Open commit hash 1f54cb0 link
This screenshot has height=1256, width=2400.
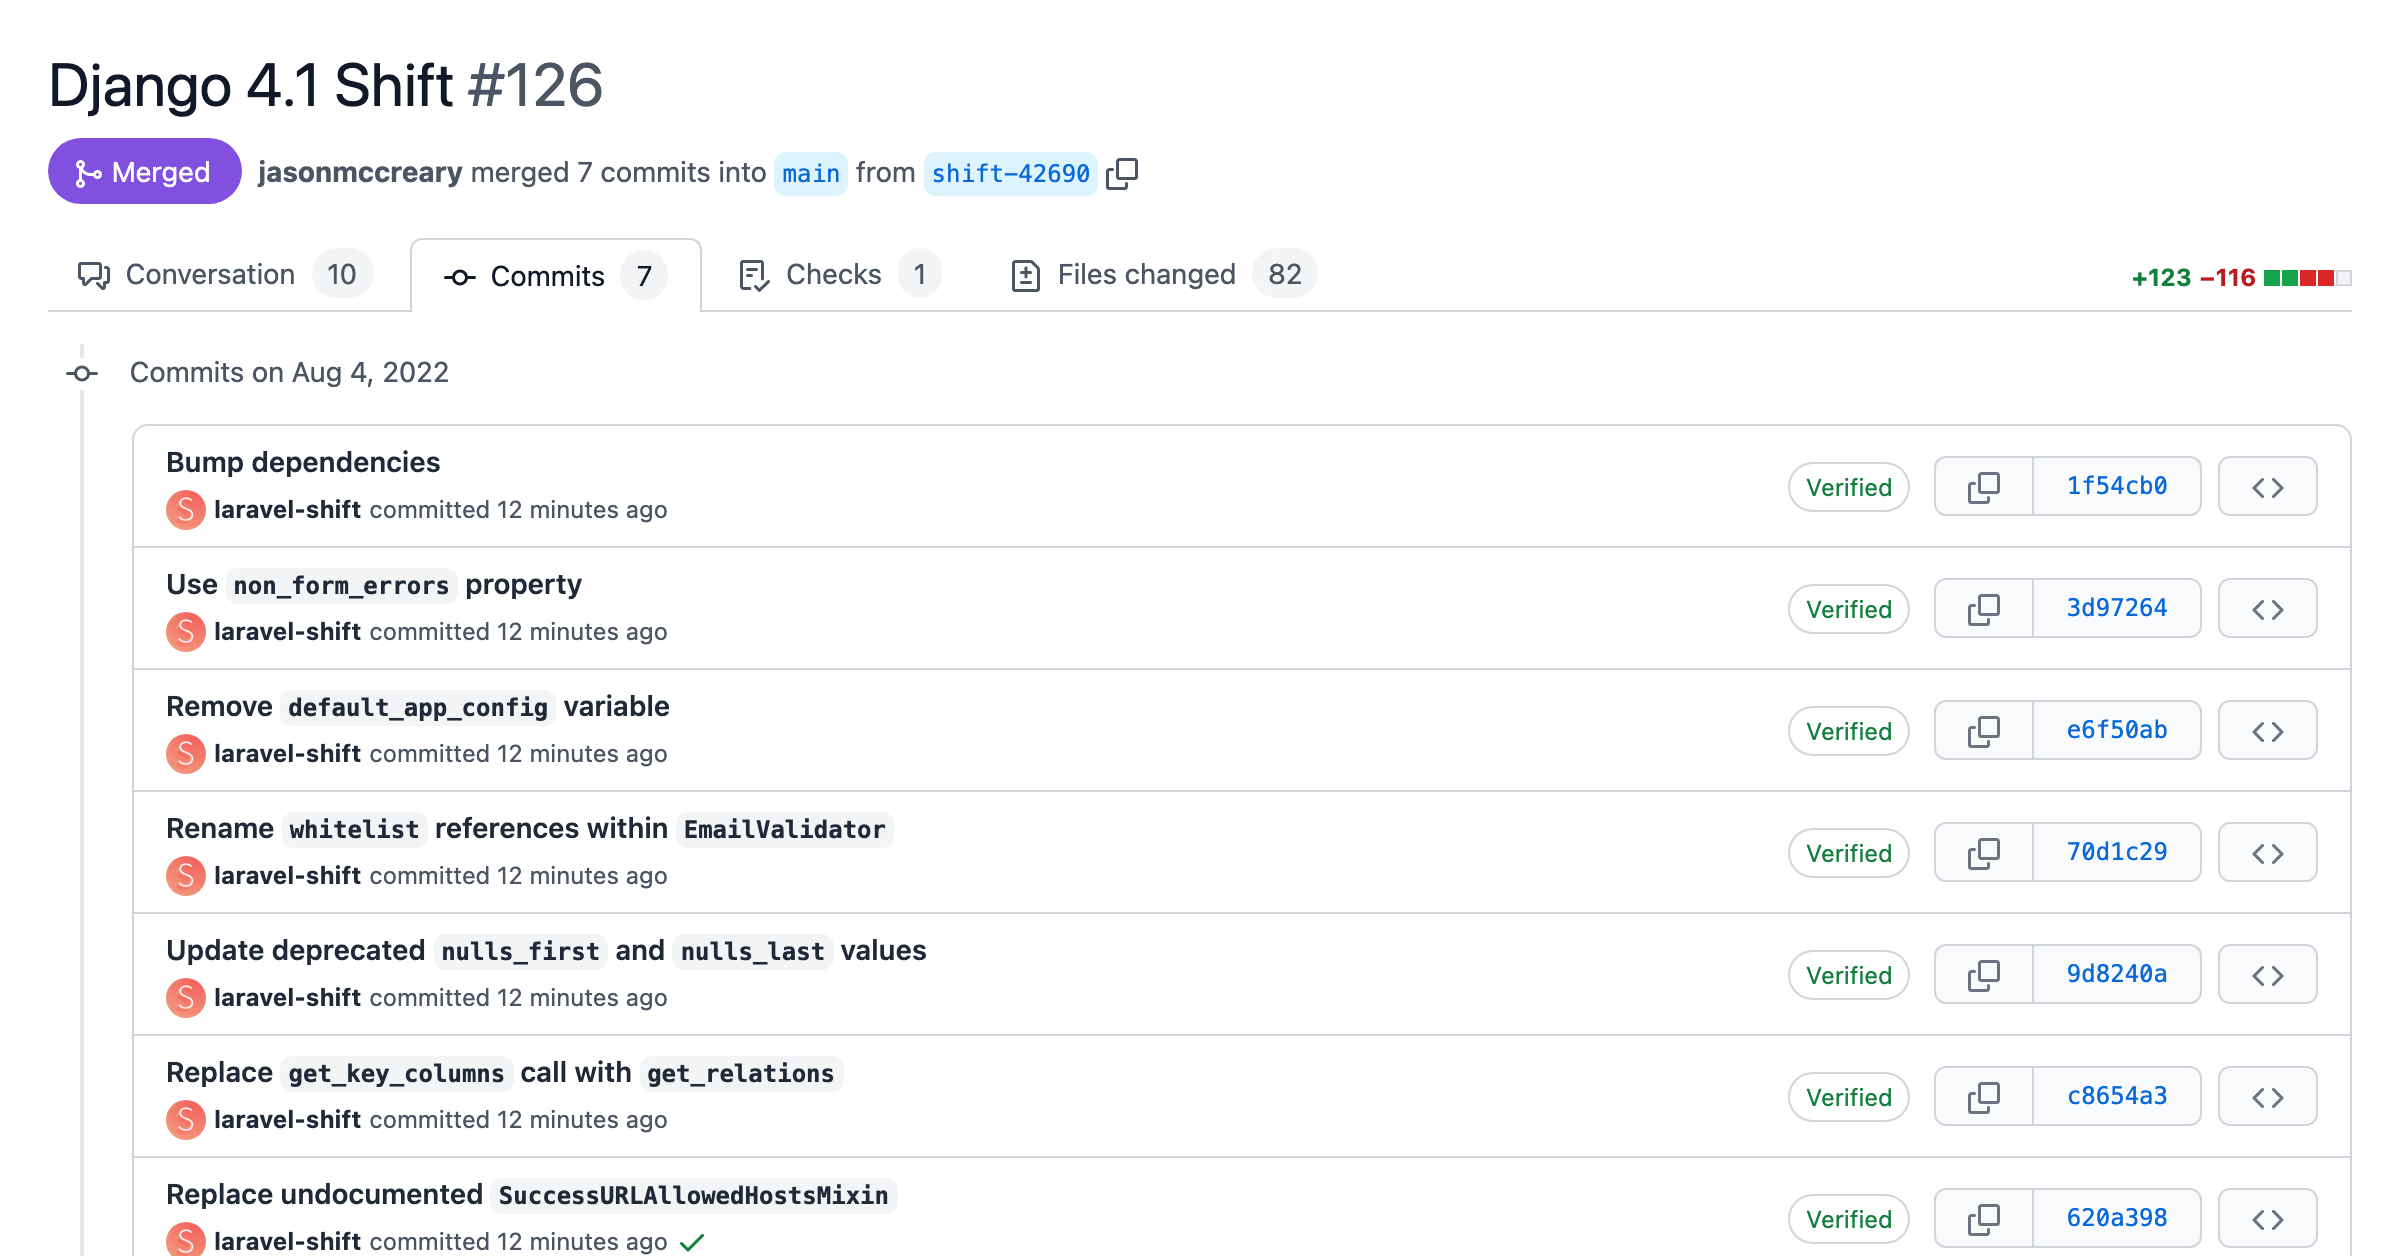click(2116, 487)
